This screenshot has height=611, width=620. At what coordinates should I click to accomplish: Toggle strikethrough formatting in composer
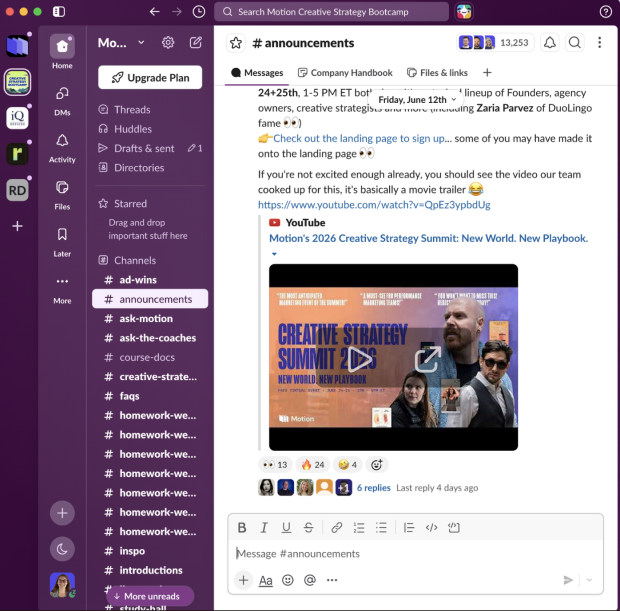coord(308,527)
